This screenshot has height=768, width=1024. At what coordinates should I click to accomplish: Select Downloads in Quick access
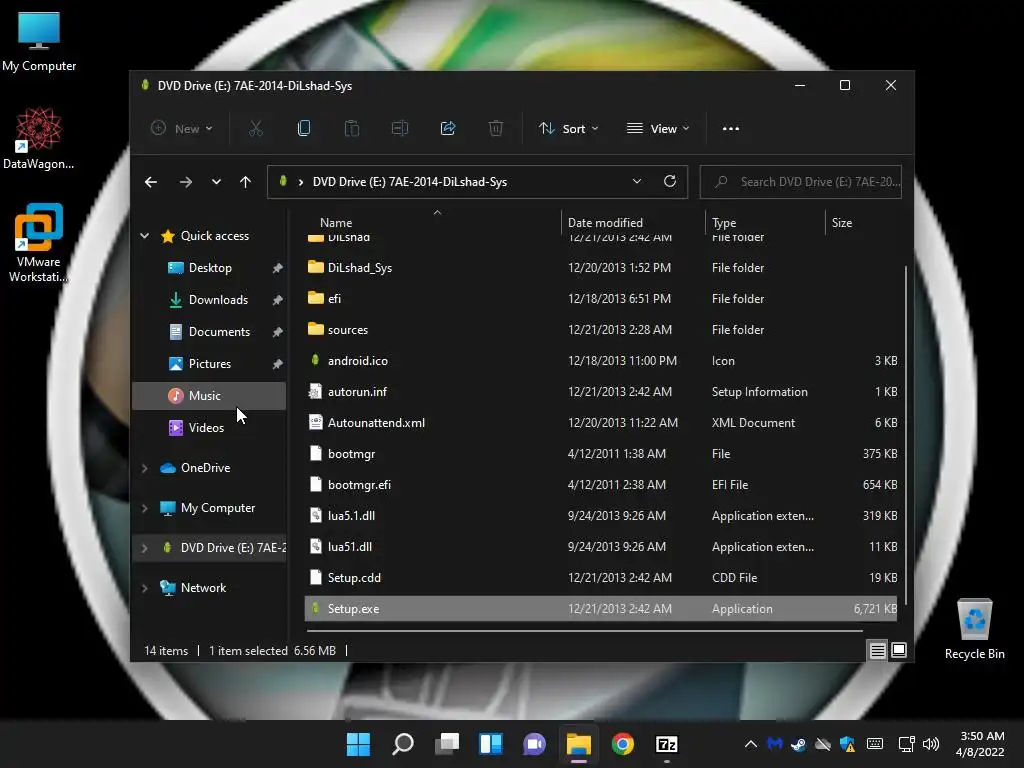point(209,300)
